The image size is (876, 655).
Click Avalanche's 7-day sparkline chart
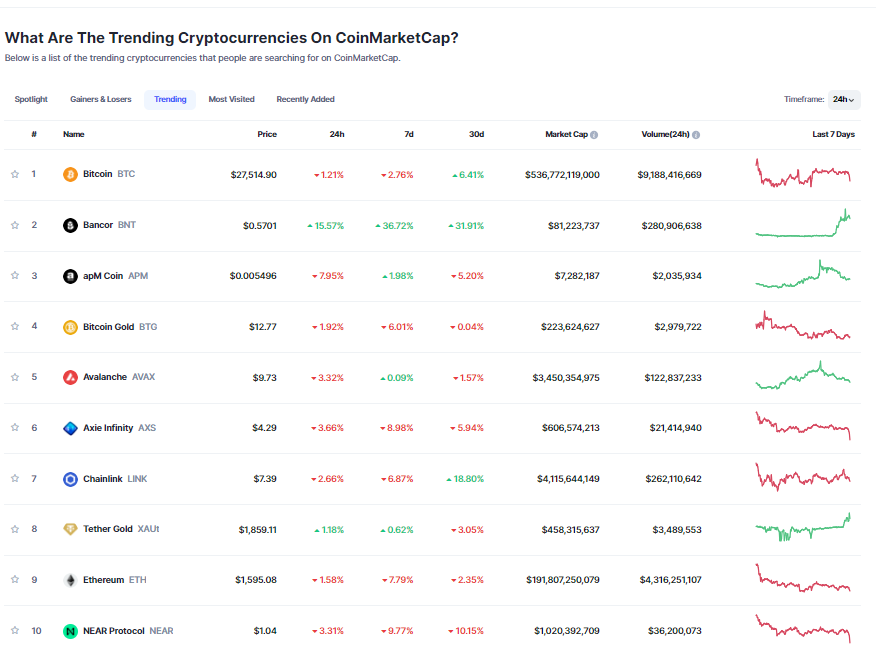pos(803,375)
